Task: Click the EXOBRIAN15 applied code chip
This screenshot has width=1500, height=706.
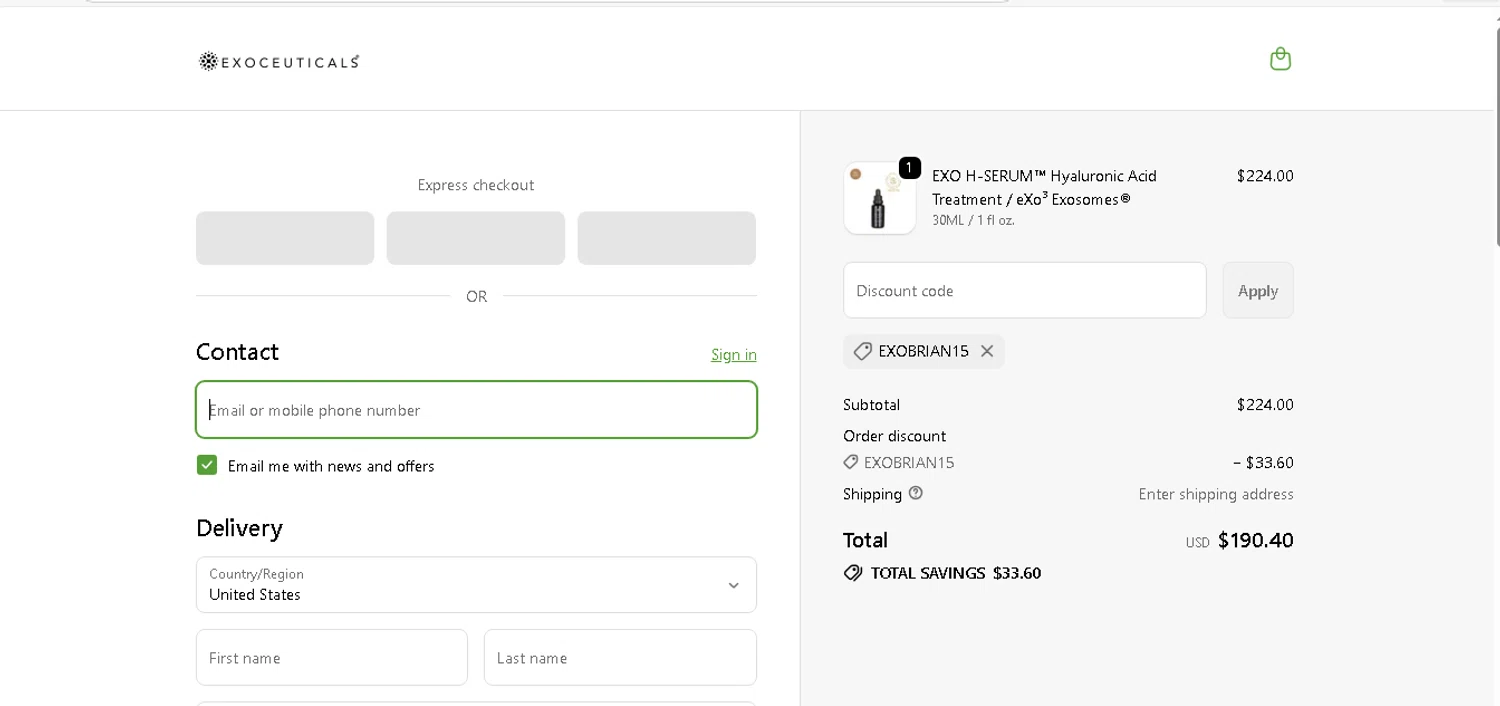Action: (924, 351)
